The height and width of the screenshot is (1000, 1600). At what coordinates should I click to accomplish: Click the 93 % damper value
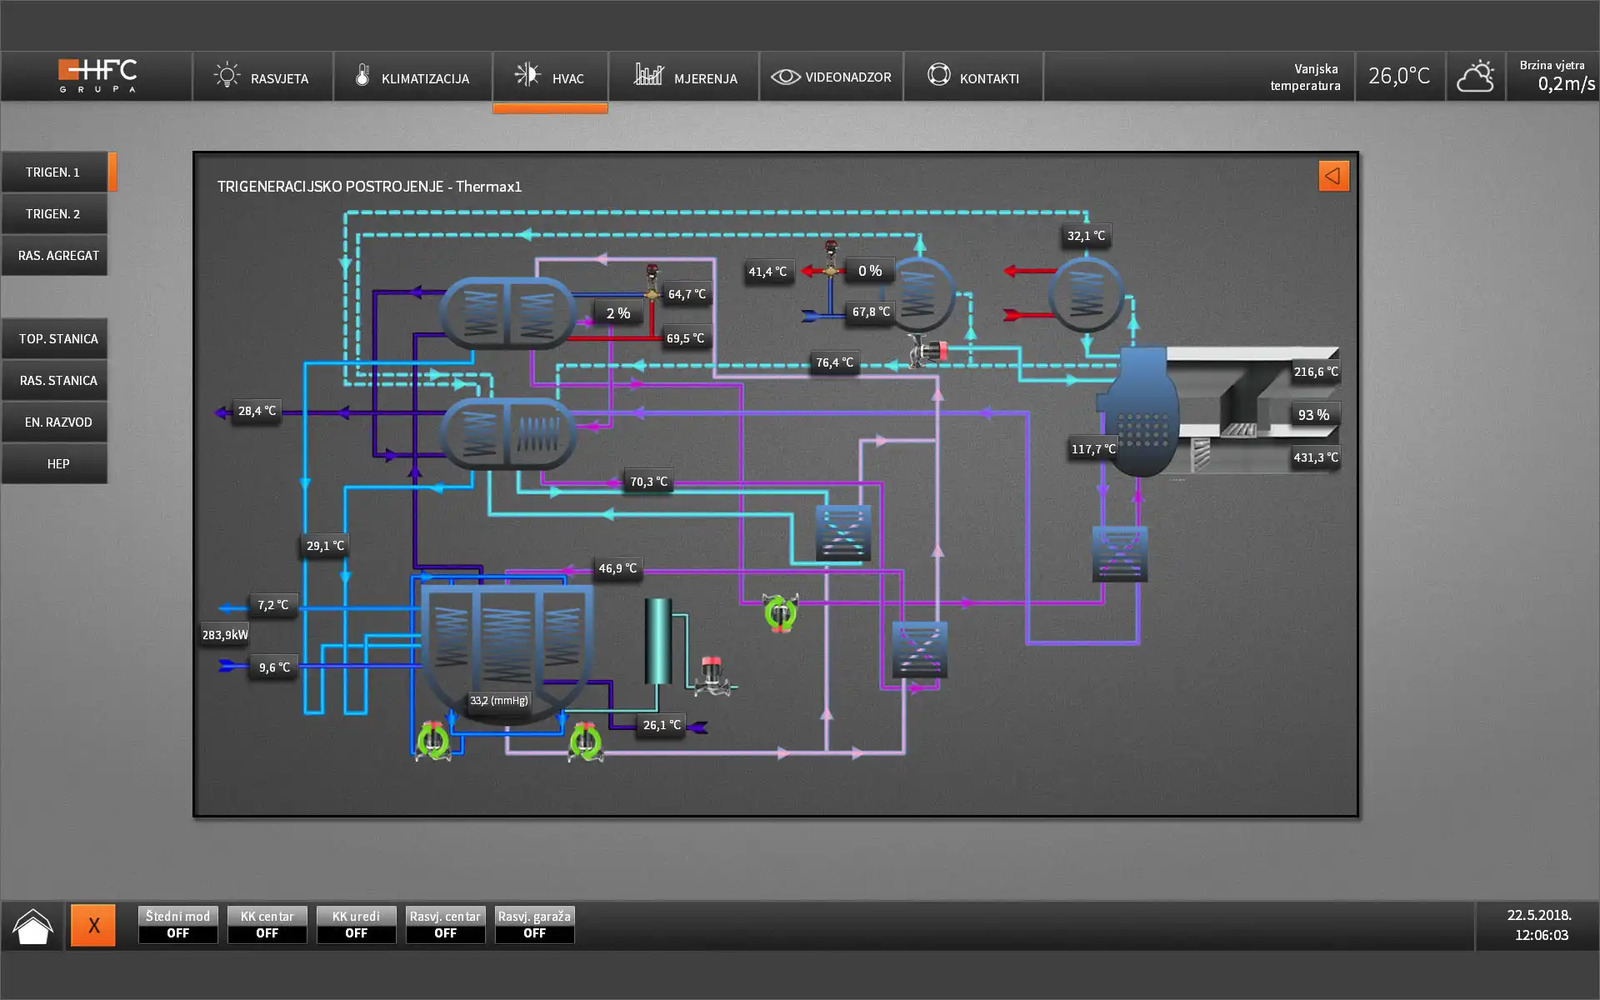tap(1313, 415)
